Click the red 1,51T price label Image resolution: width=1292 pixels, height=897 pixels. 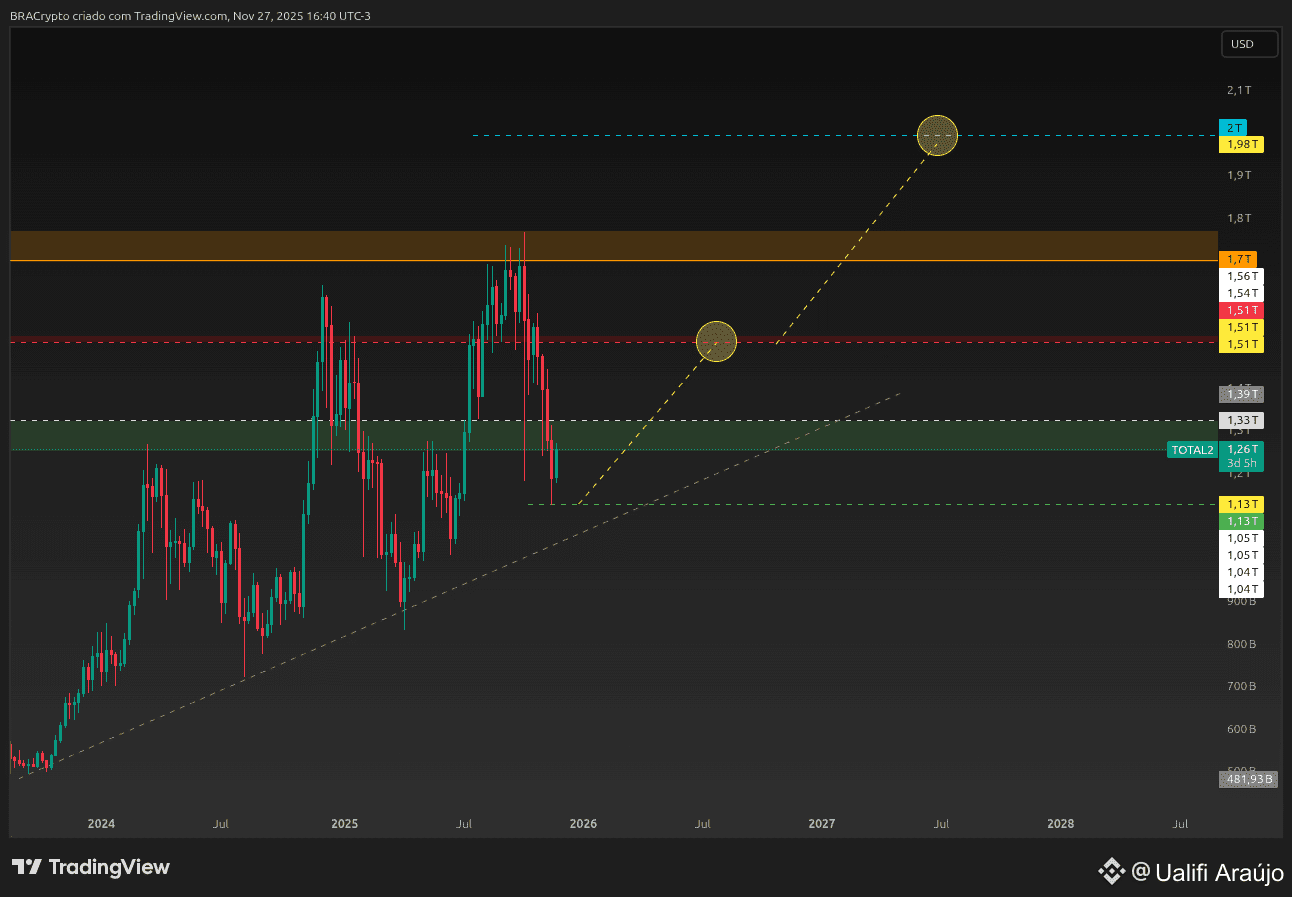click(x=1242, y=310)
